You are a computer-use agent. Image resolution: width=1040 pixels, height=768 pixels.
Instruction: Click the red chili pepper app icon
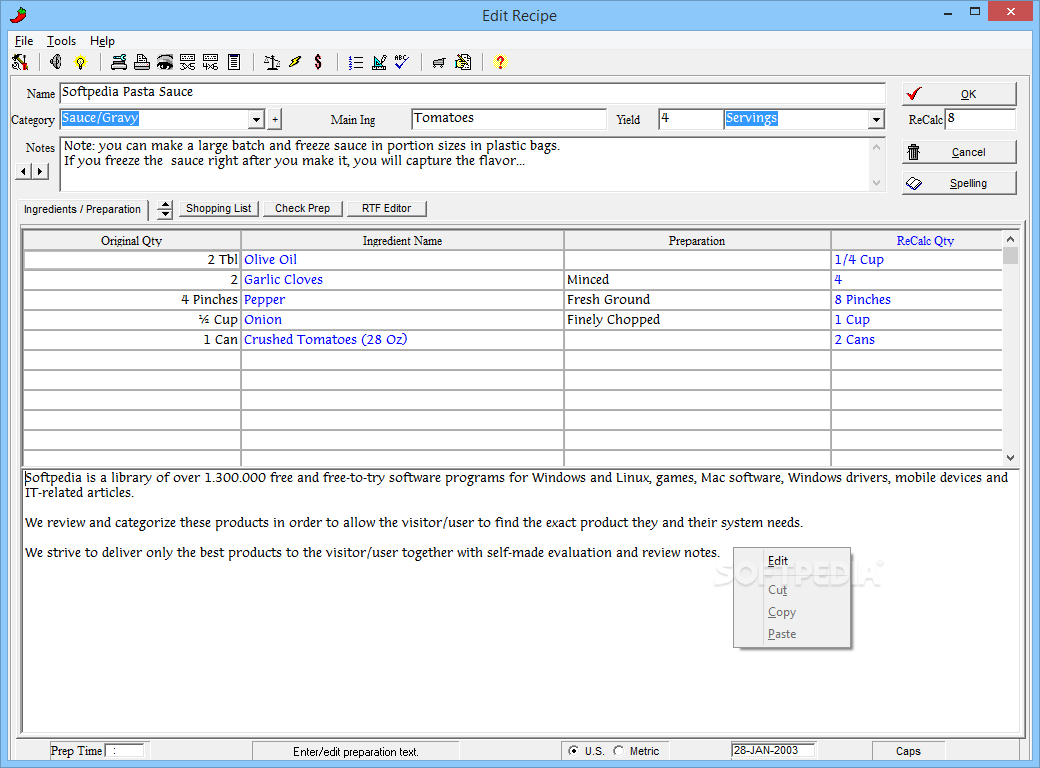click(x=19, y=15)
